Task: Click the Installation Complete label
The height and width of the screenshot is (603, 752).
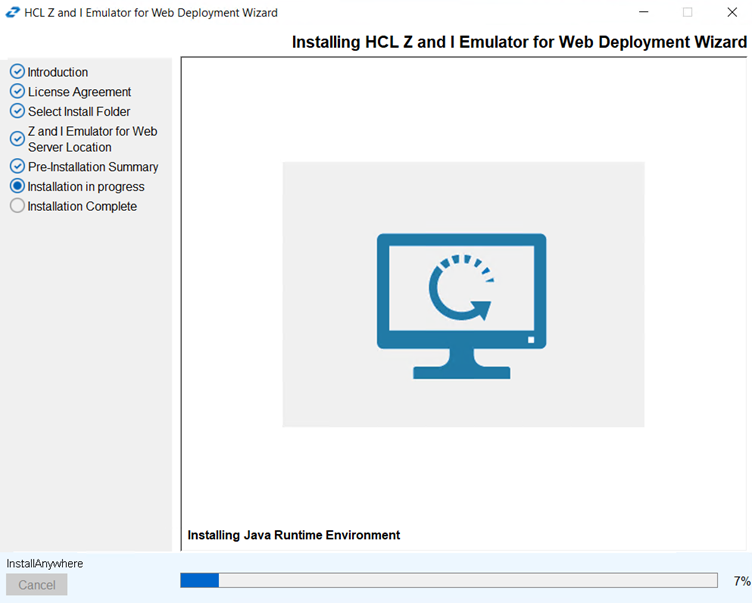Action: point(82,206)
